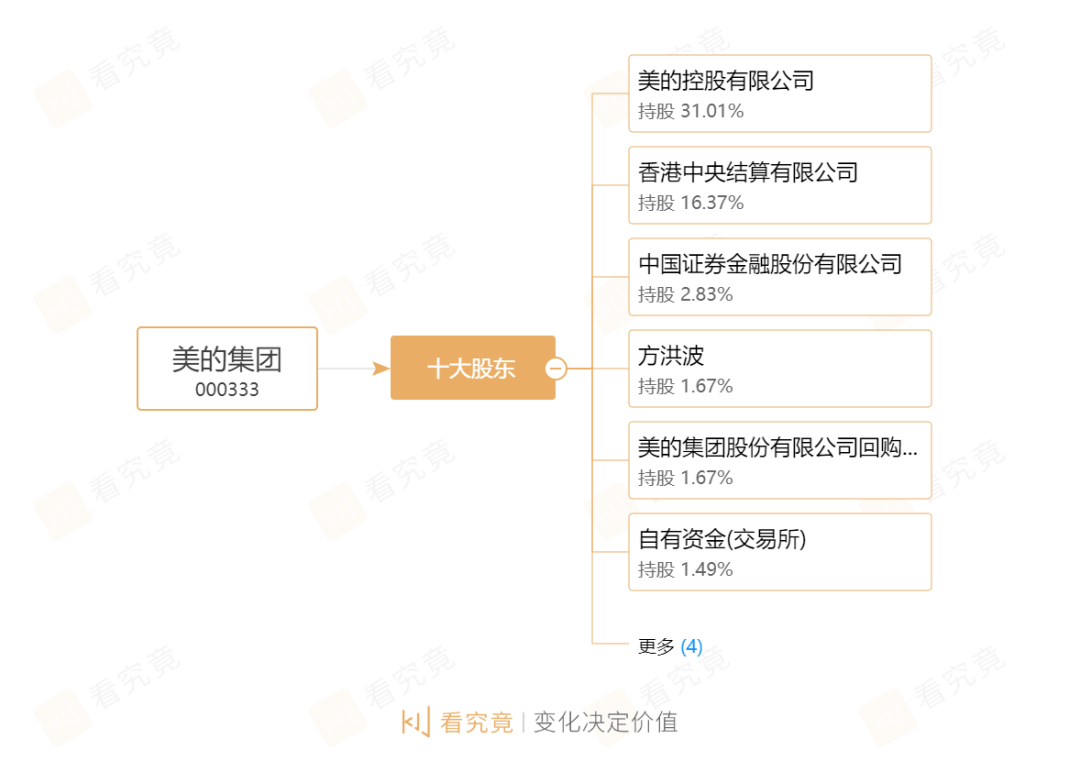Click the 持股 31.01% holding label
This screenshot has width=1080, height=761.
point(691,111)
